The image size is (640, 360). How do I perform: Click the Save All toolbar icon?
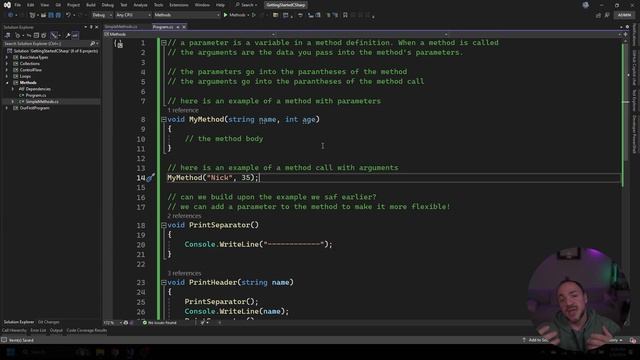click(58, 15)
